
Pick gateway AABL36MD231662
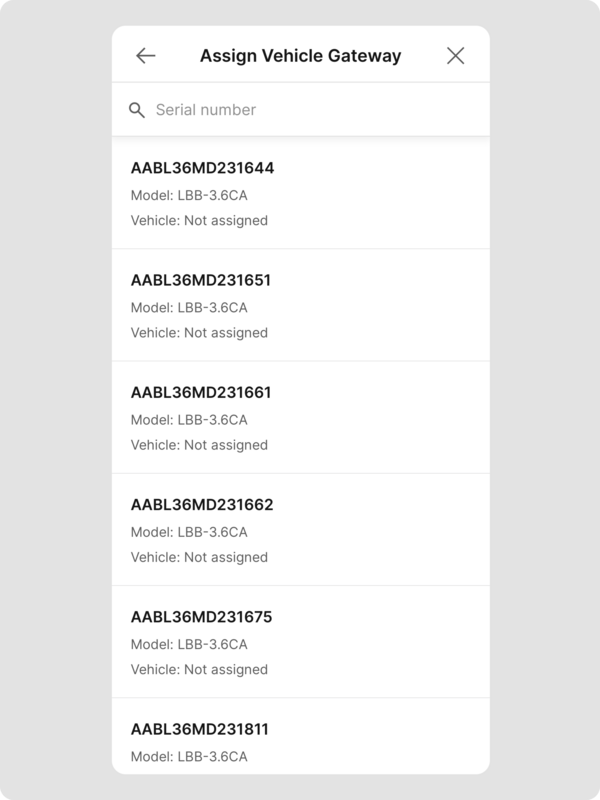click(202, 504)
